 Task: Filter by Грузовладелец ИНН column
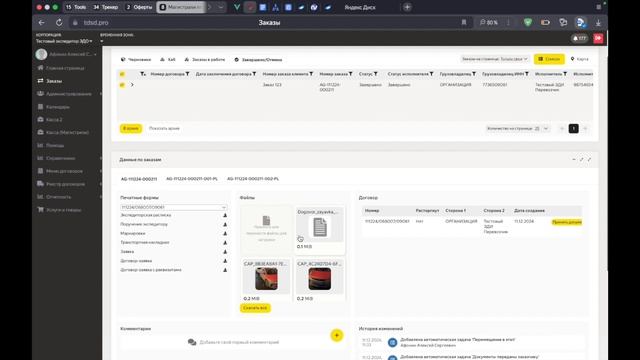click(527, 74)
